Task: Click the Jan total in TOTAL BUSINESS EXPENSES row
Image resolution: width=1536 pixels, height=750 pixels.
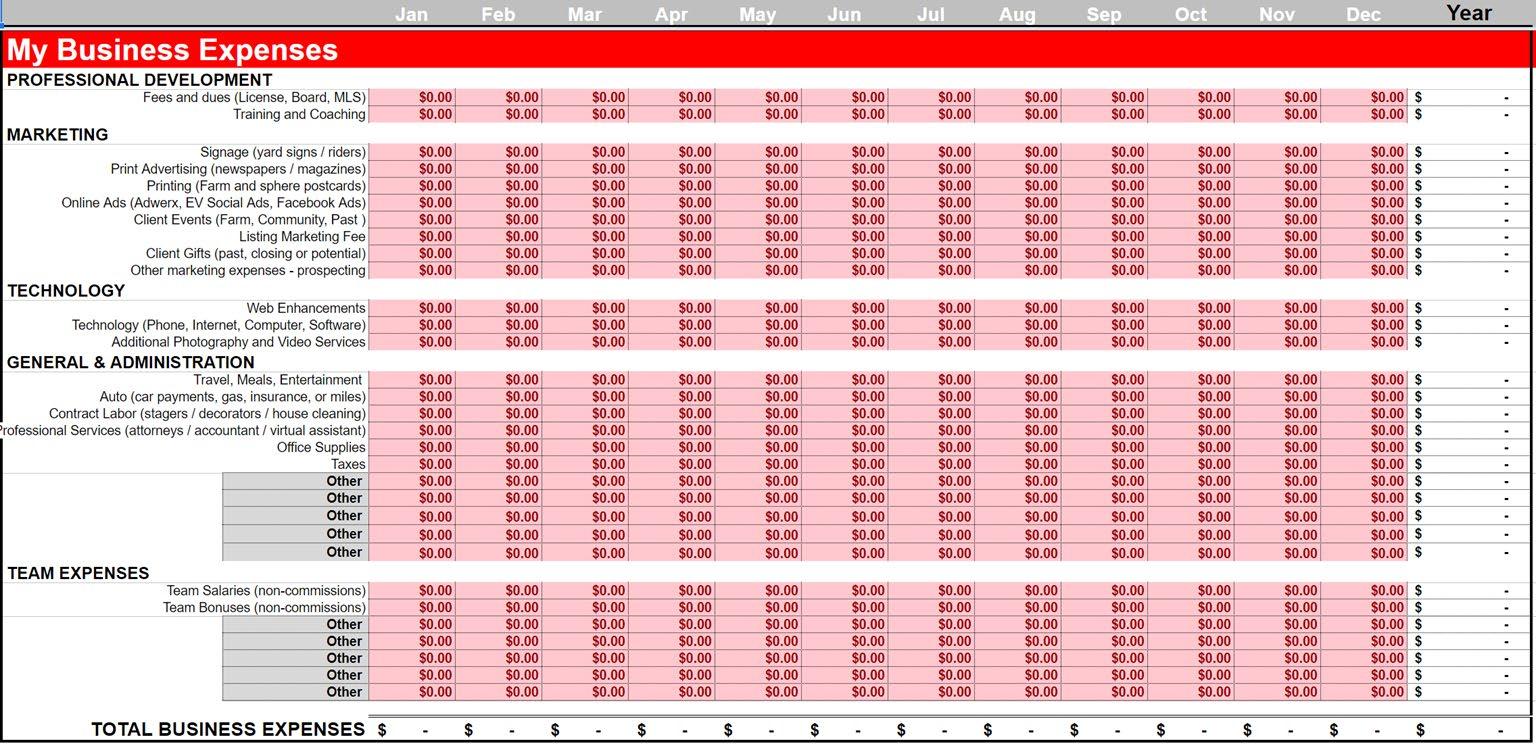Action: coord(412,731)
